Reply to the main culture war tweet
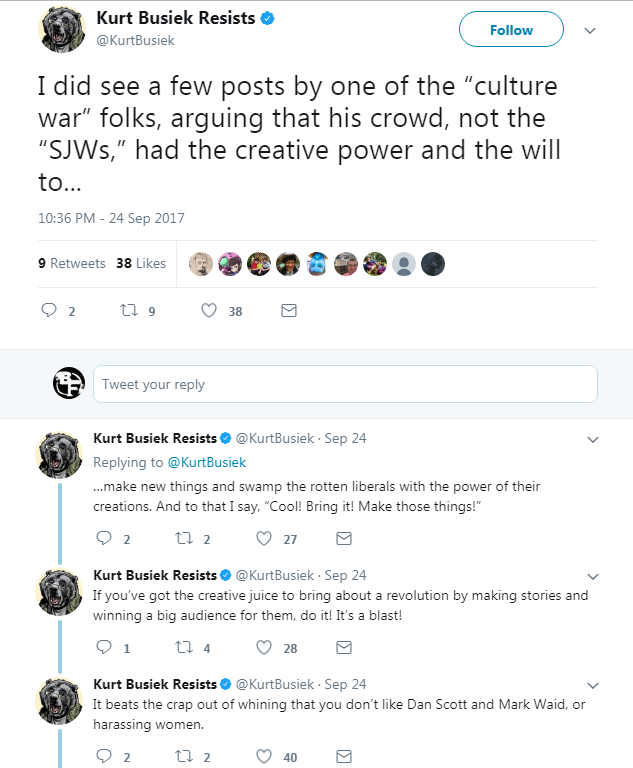This screenshot has width=633, height=768. click(49, 311)
